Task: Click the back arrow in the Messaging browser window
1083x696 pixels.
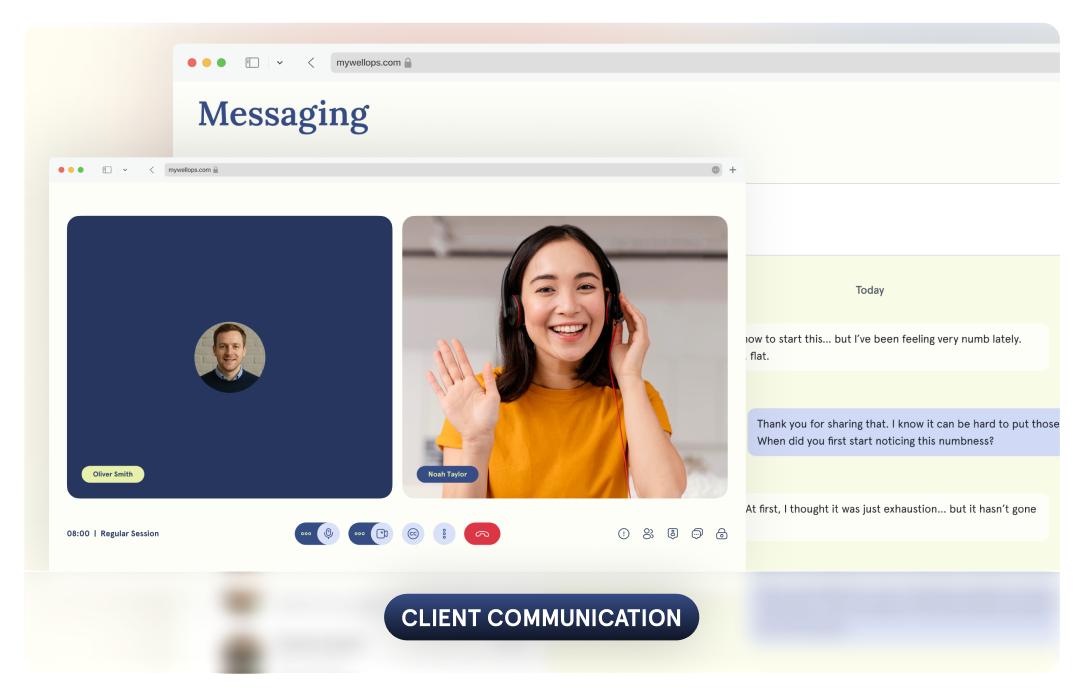Action: (311, 62)
